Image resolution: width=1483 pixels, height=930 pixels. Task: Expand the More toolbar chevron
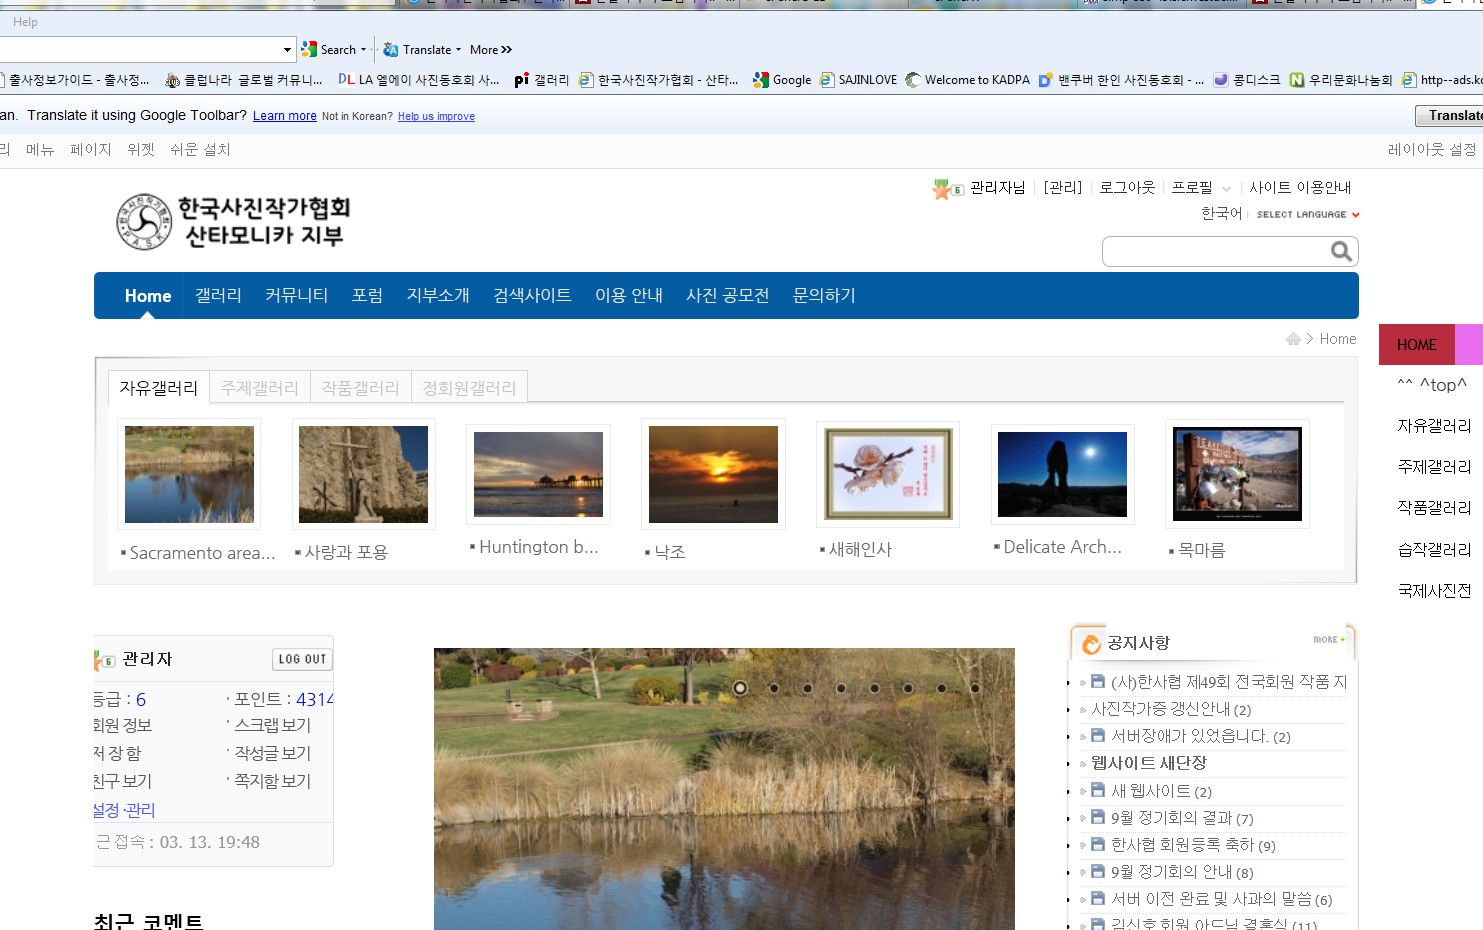pyautogui.click(x=506, y=49)
